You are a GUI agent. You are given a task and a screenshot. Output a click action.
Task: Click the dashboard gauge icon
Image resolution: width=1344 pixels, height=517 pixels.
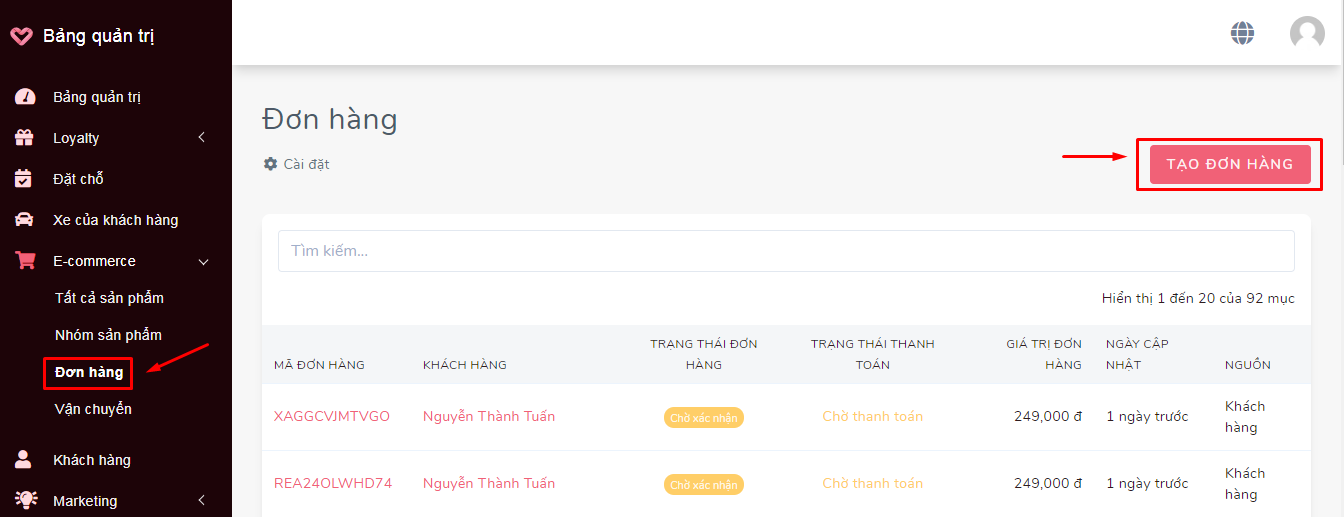click(x=24, y=97)
